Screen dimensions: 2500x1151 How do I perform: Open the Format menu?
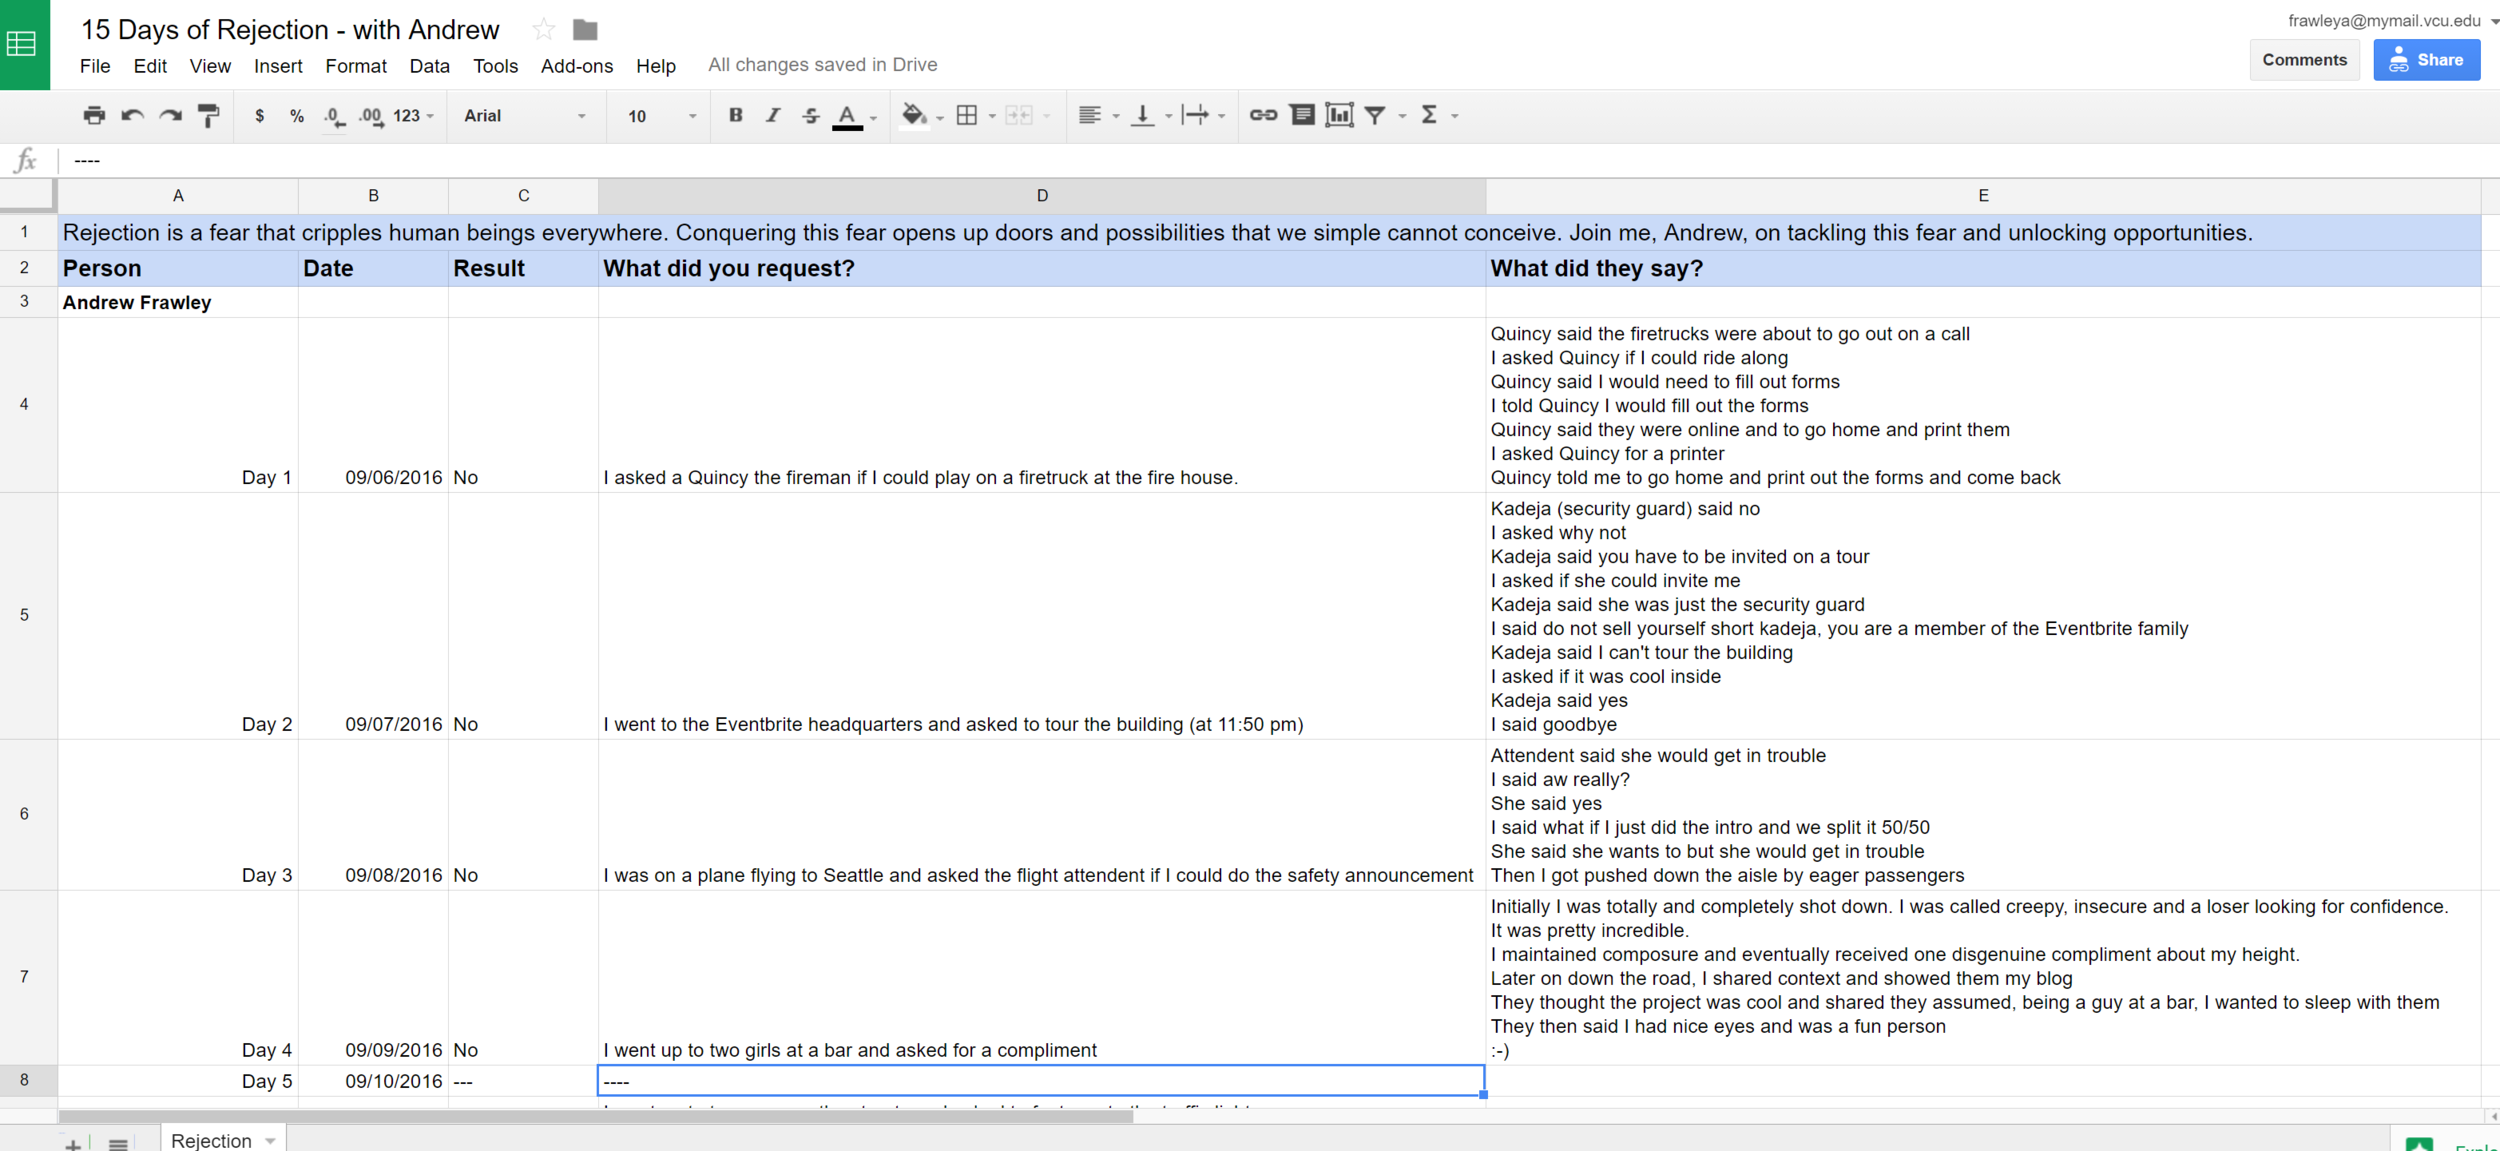coord(356,66)
